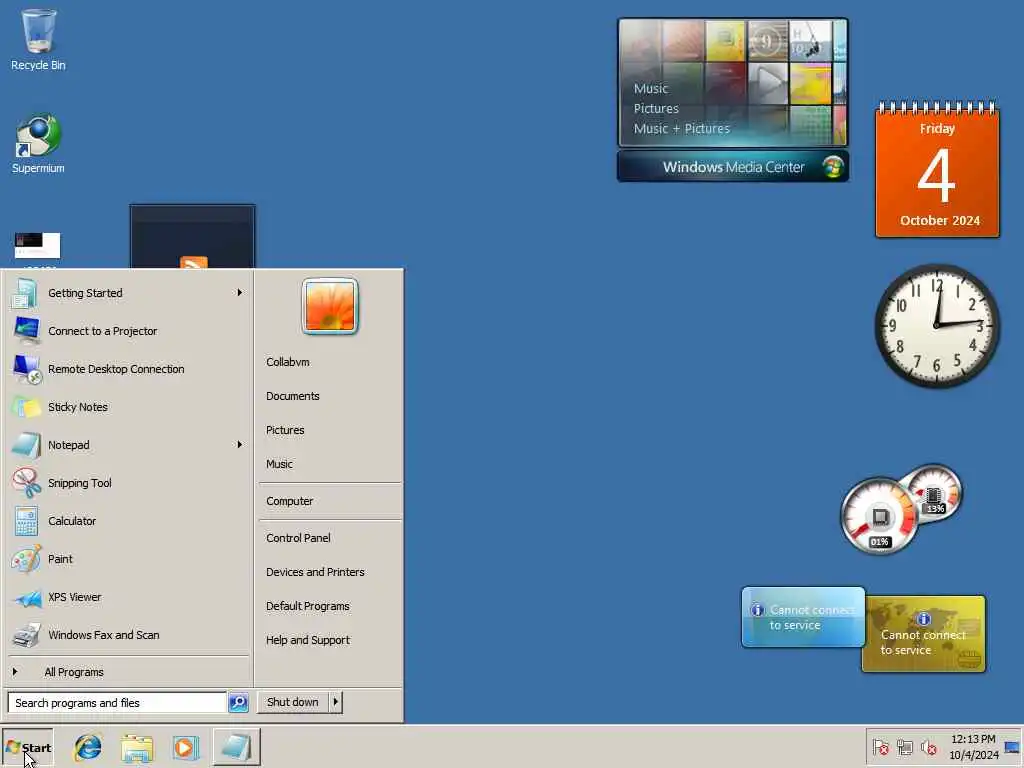Click the yellow Cannot connect to service gadget
This screenshot has height=768, width=1024.
point(923,634)
